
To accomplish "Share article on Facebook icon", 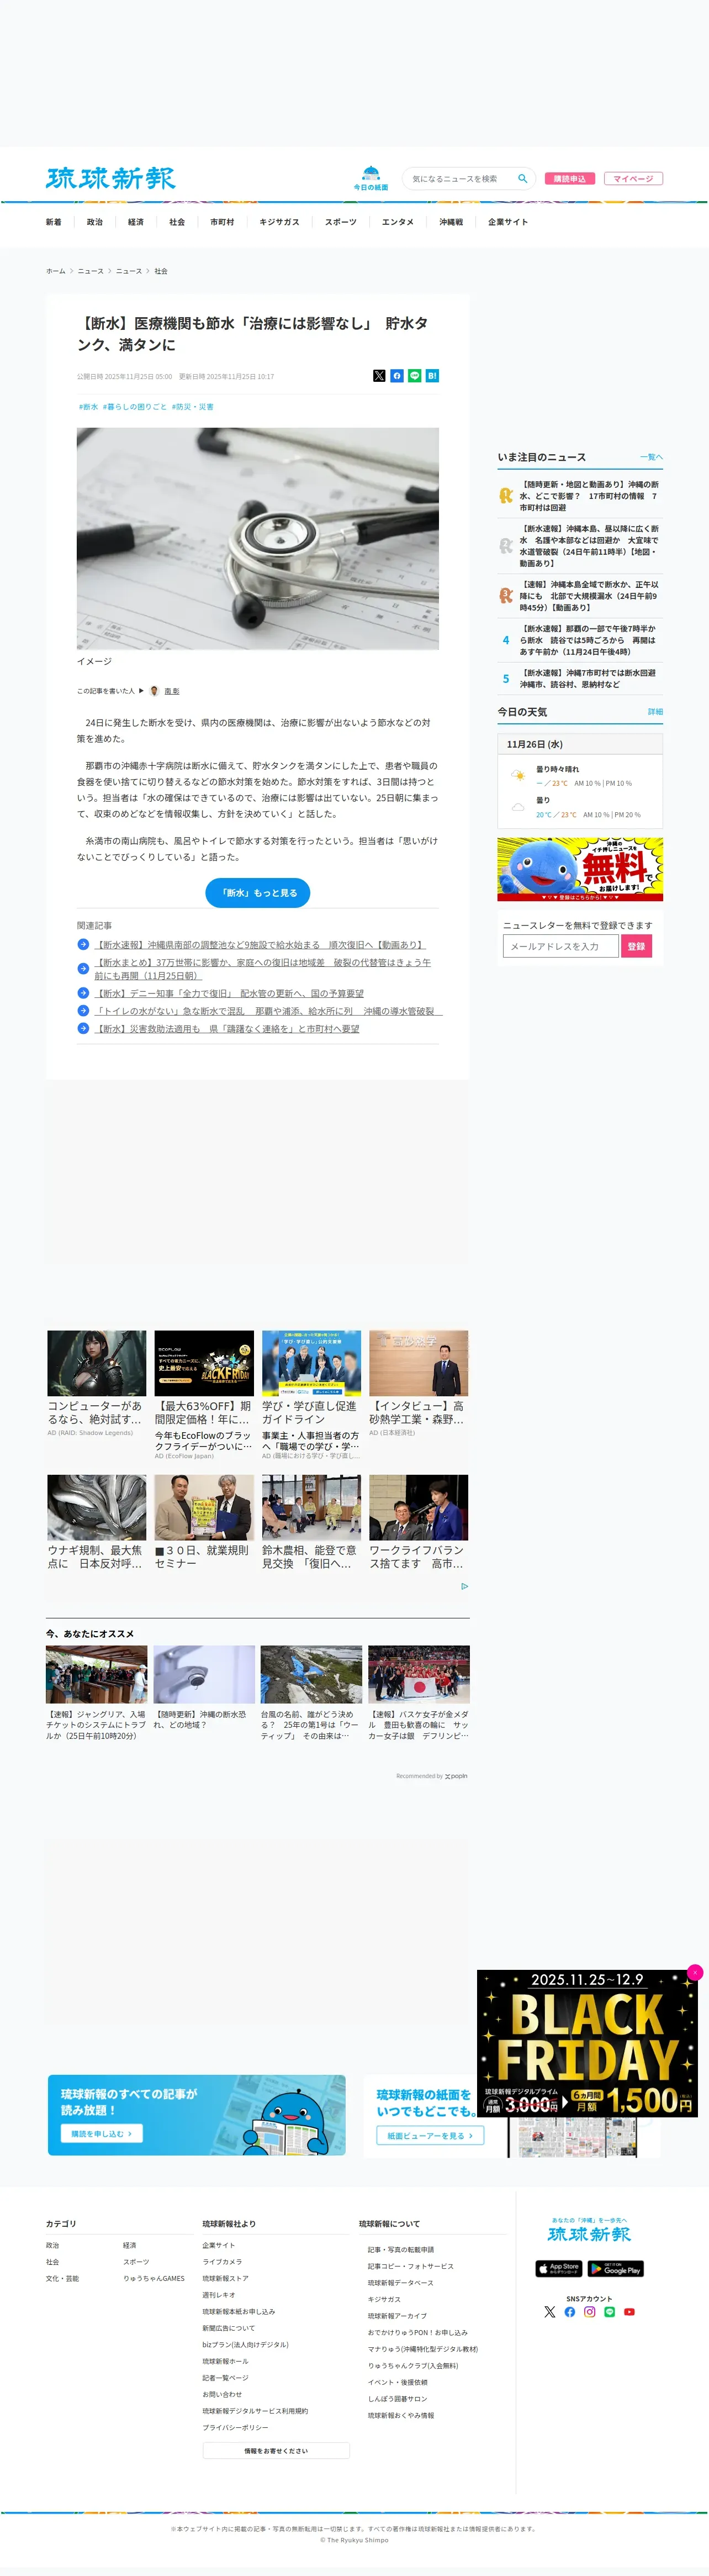I will [397, 376].
